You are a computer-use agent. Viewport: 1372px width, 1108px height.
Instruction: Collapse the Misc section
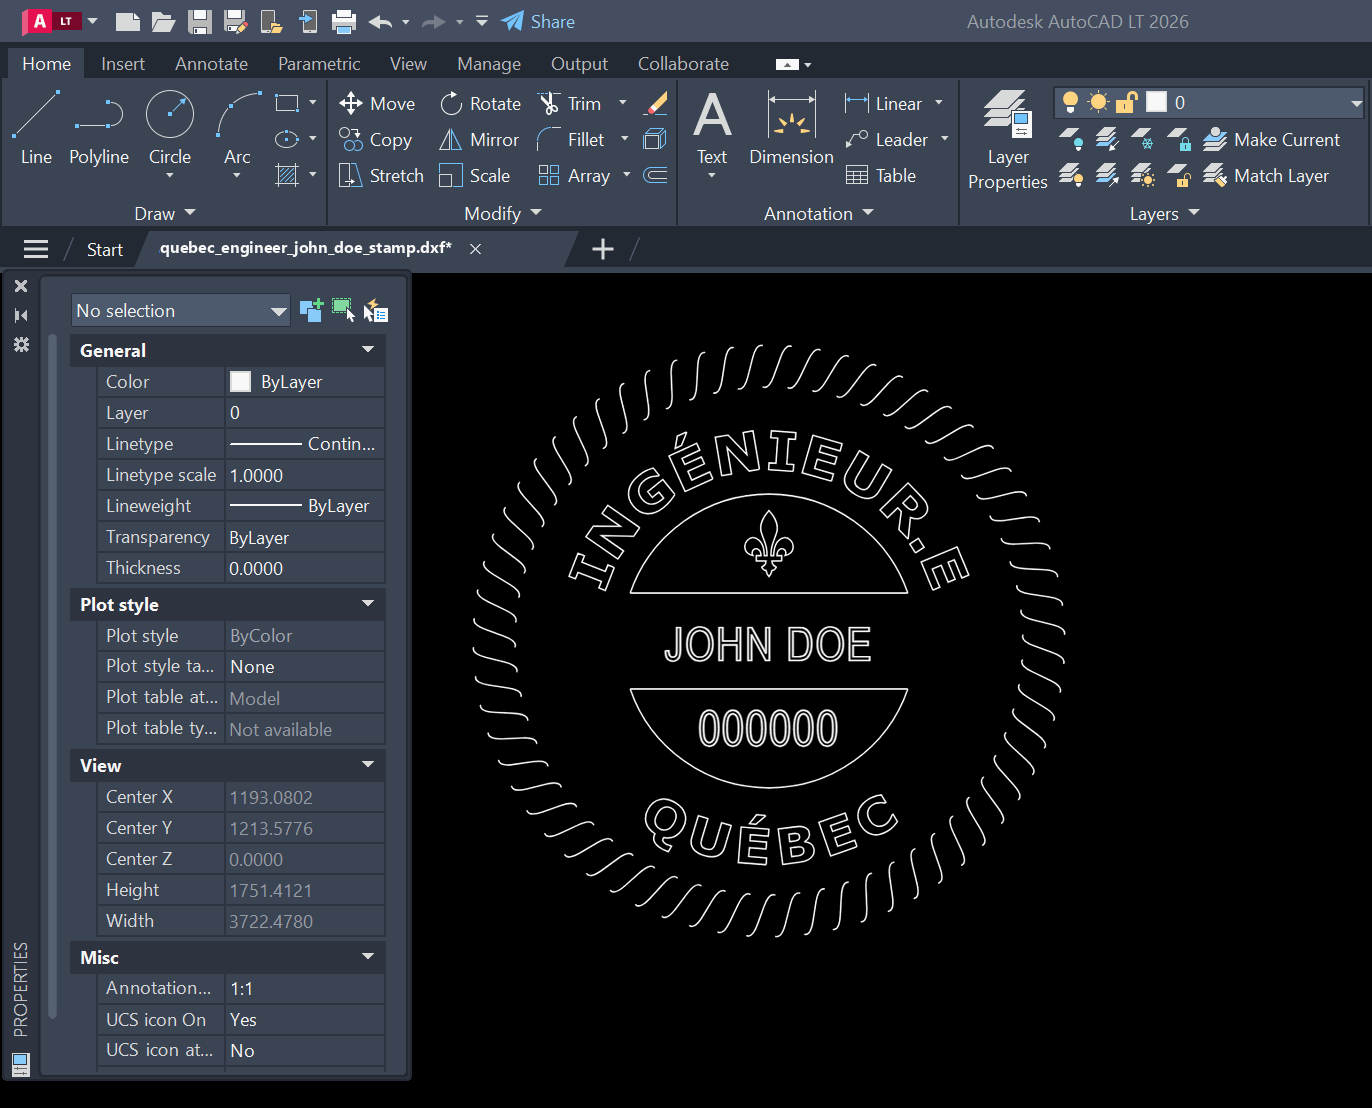(368, 957)
